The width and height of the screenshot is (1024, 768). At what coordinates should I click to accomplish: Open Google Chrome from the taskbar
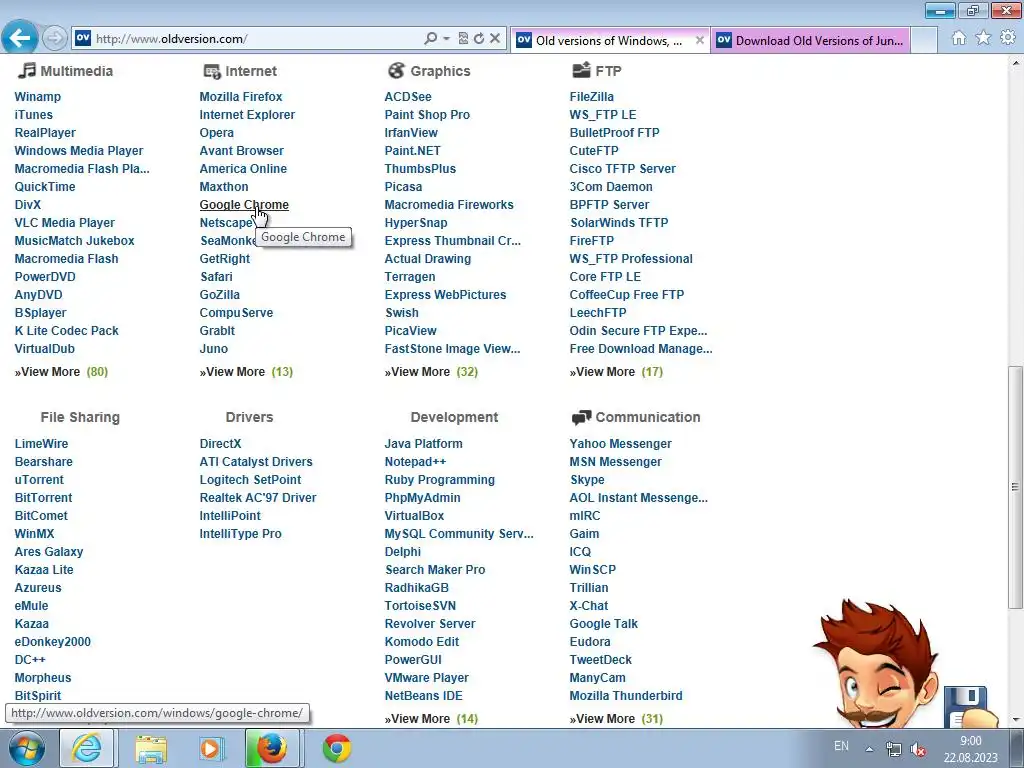337,748
